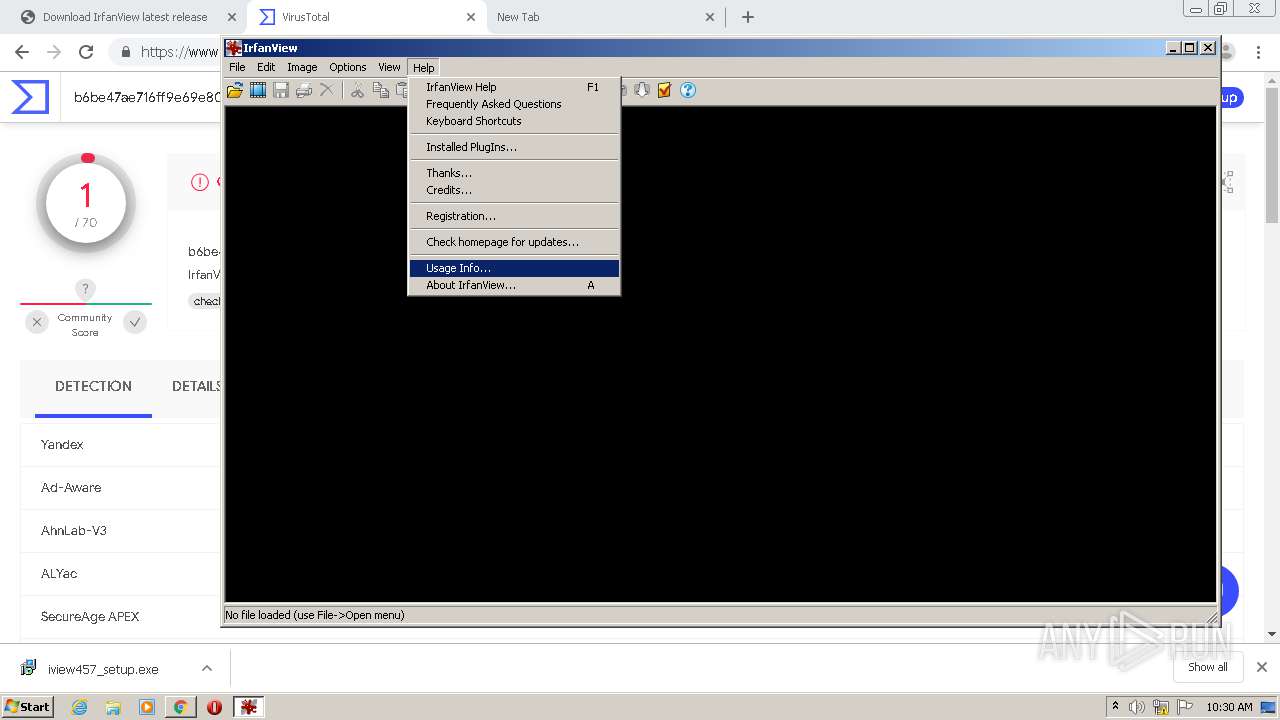Close the Chrome downloads bar
The width and height of the screenshot is (1280, 720).
[1261, 667]
